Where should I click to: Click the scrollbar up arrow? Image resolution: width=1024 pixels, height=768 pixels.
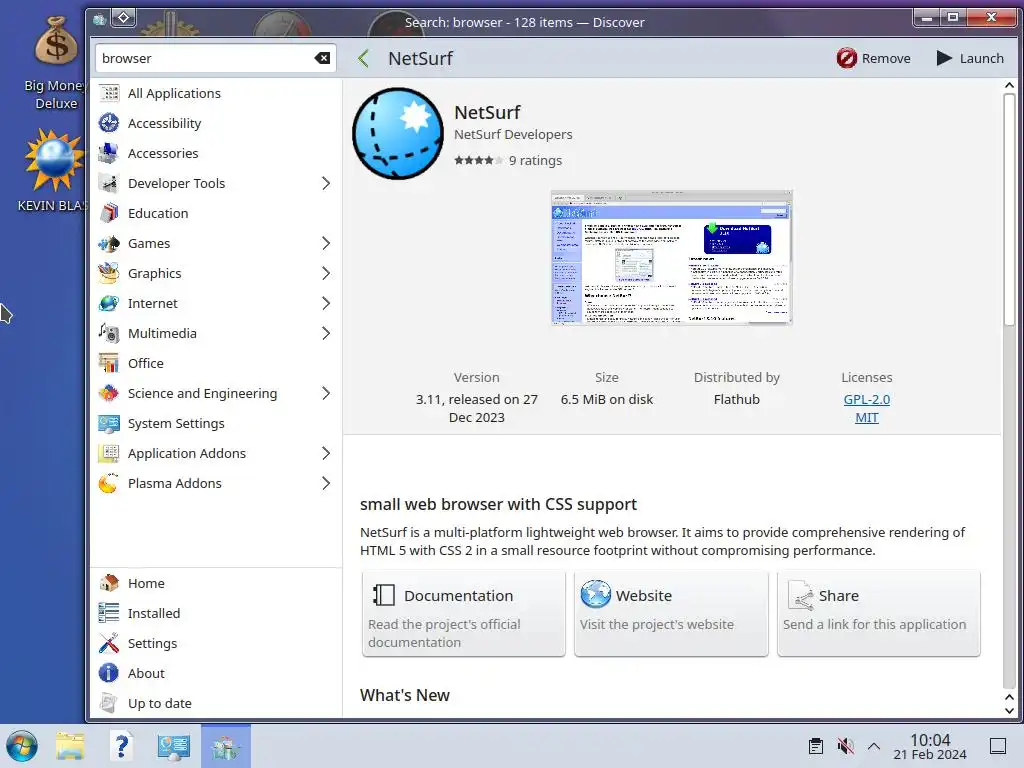(1009, 85)
